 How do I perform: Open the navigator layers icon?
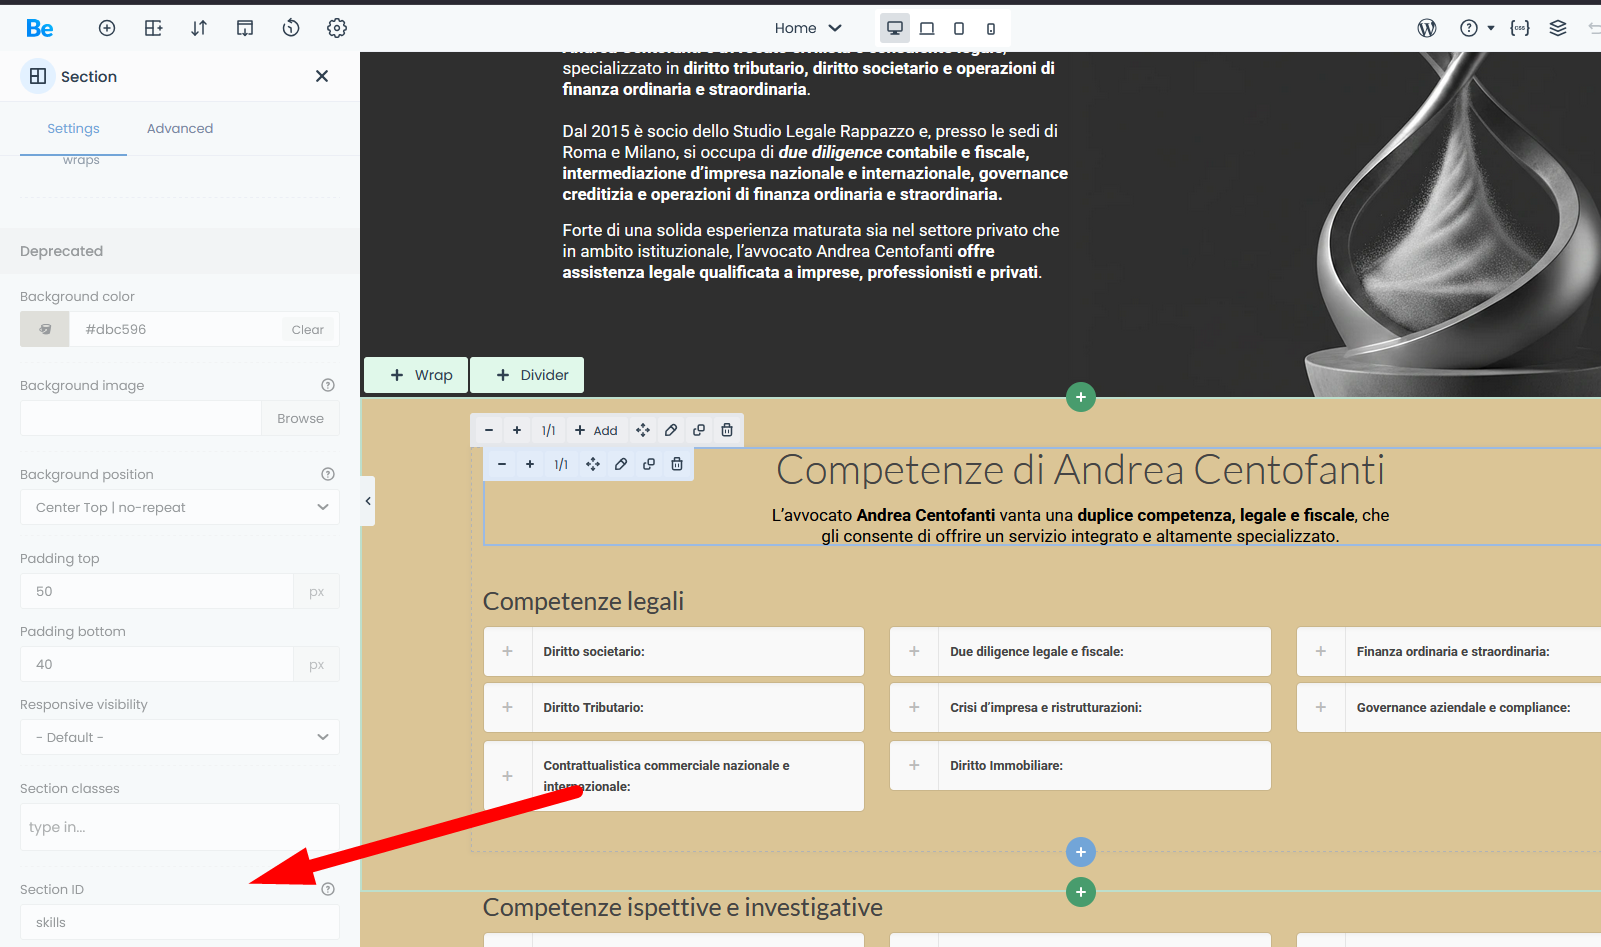pos(1558,28)
